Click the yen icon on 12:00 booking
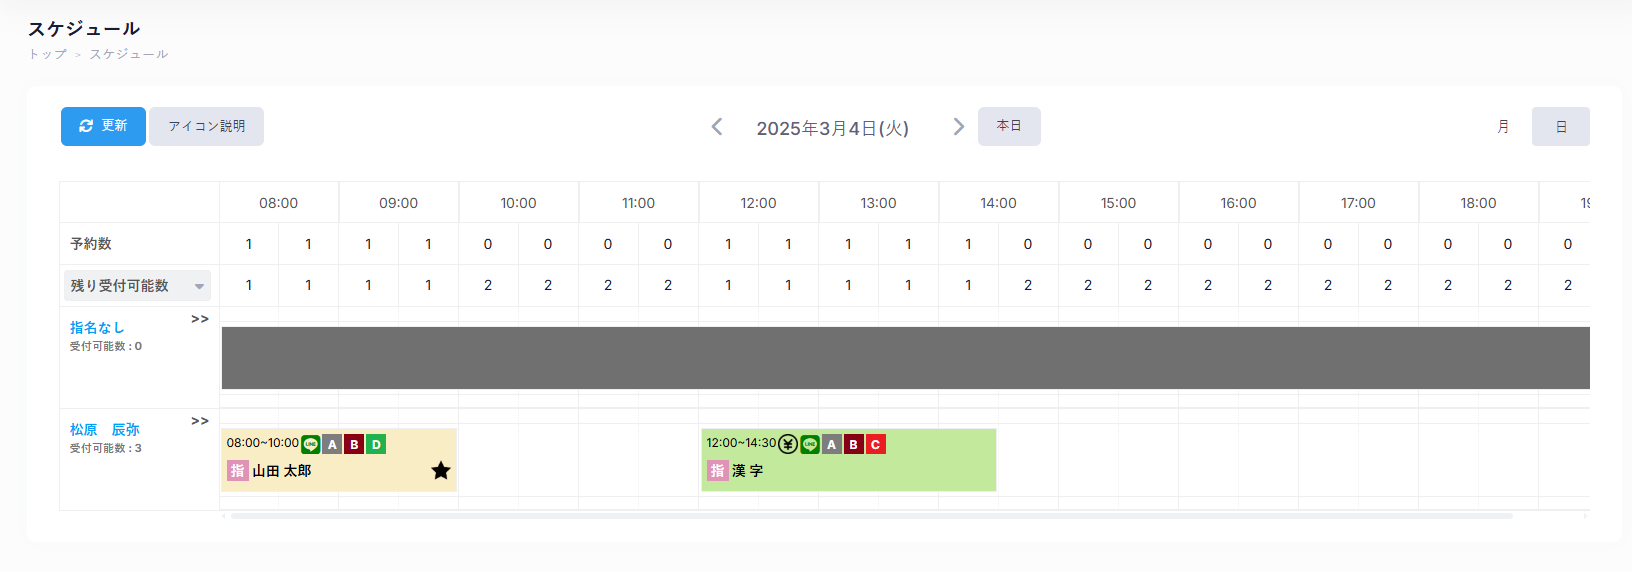Image resolution: width=1632 pixels, height=572 pixels. (x=788, y=444)
